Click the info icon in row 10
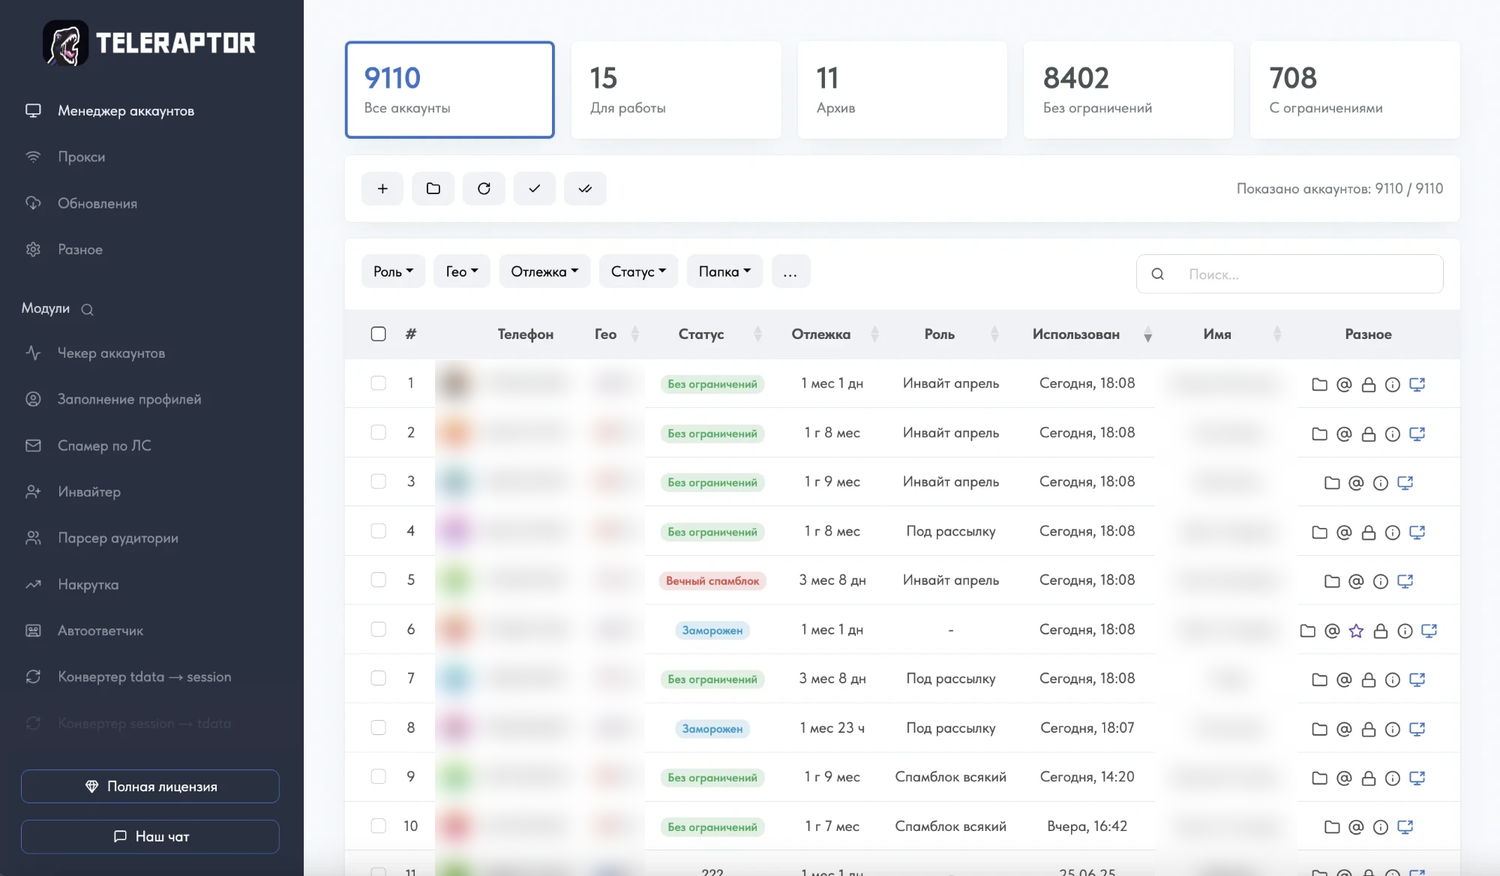 [1380, 827]
